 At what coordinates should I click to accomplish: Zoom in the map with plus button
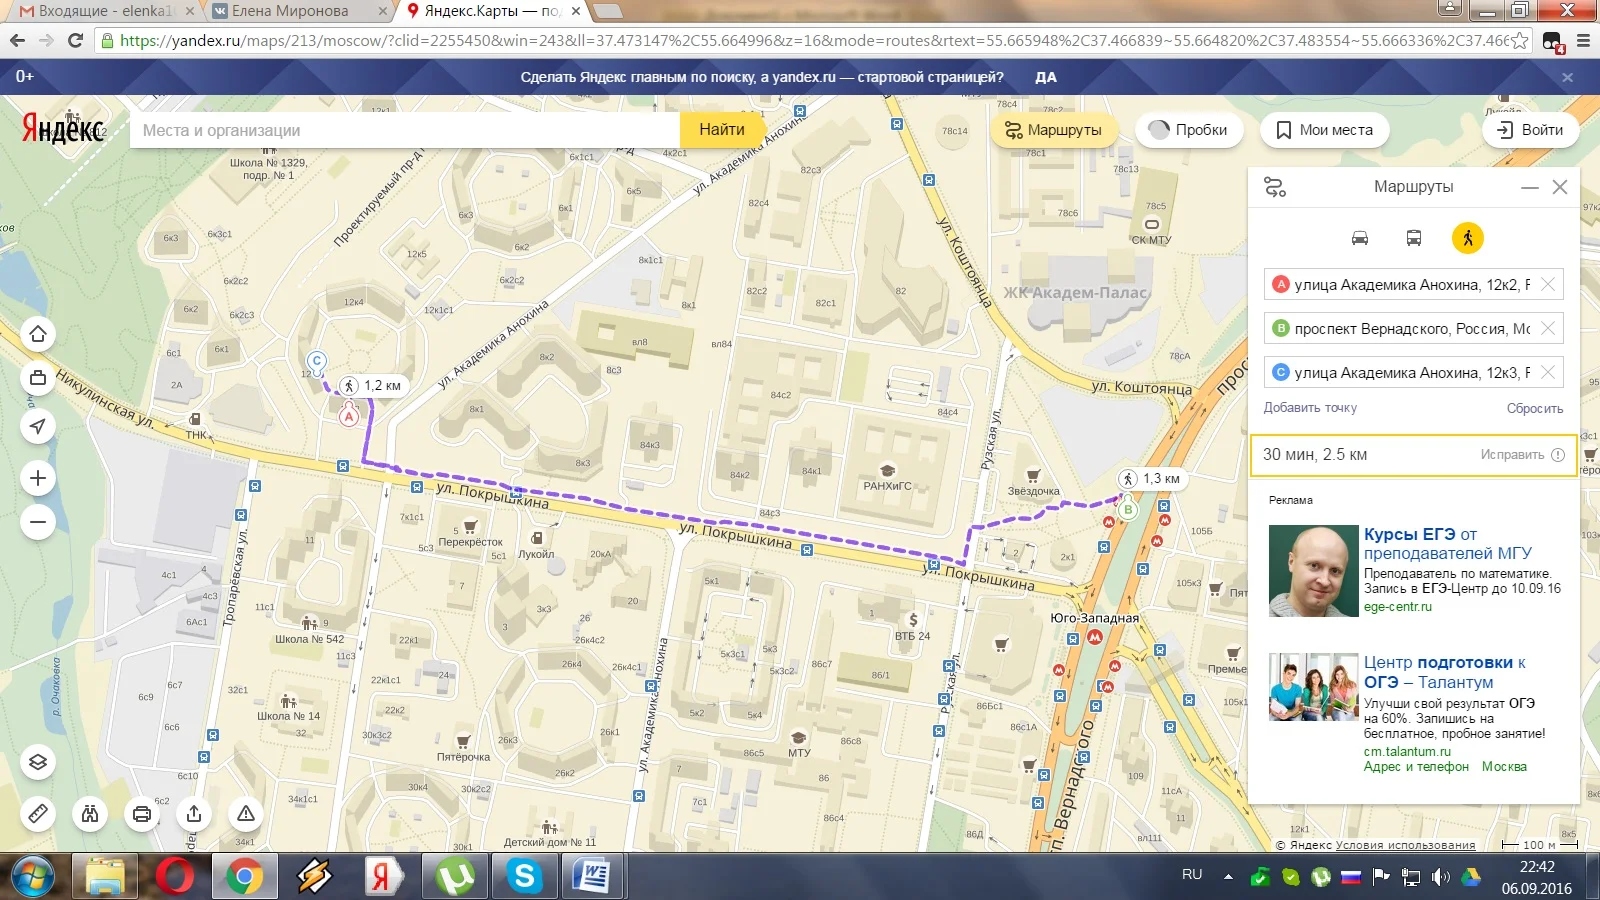38,478
